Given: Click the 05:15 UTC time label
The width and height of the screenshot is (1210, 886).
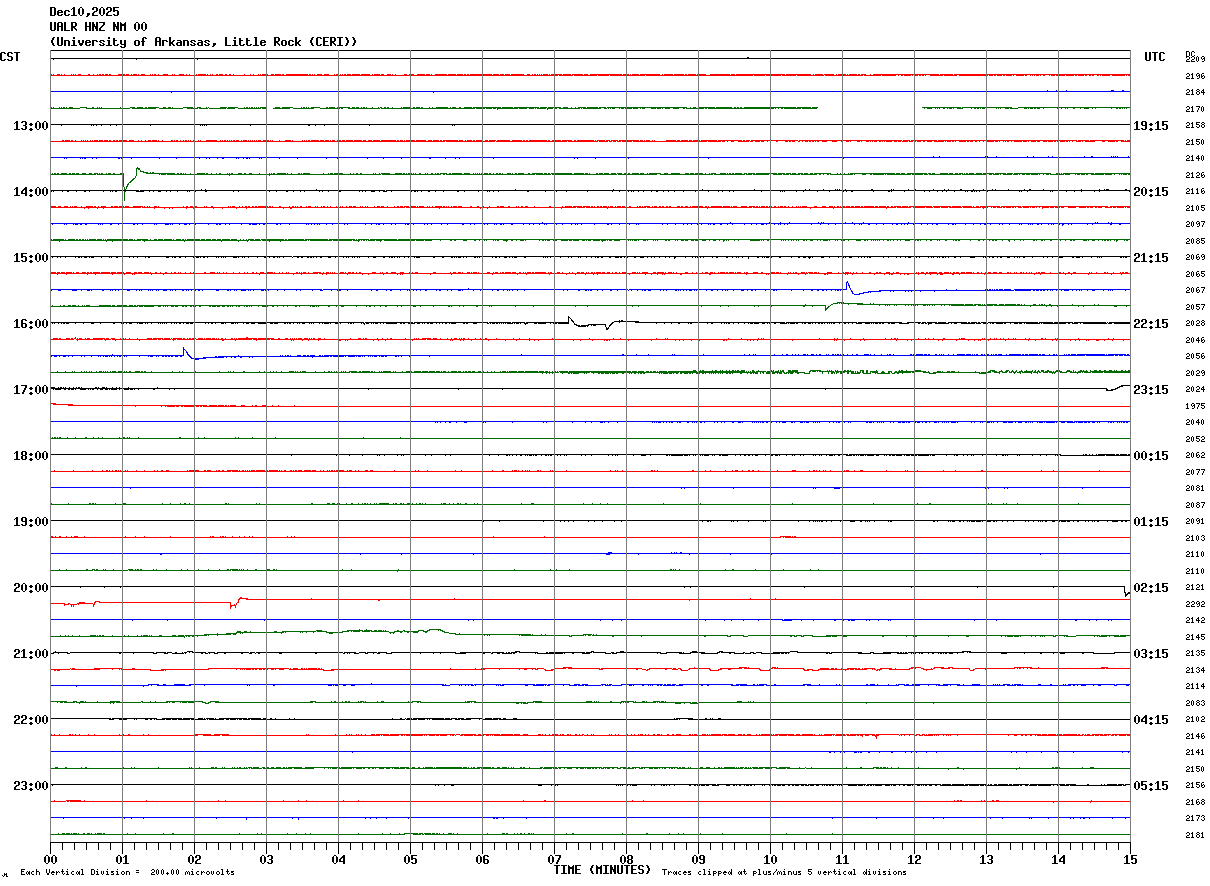Looking at the screenshot, I should click(x=1150, y=785).
